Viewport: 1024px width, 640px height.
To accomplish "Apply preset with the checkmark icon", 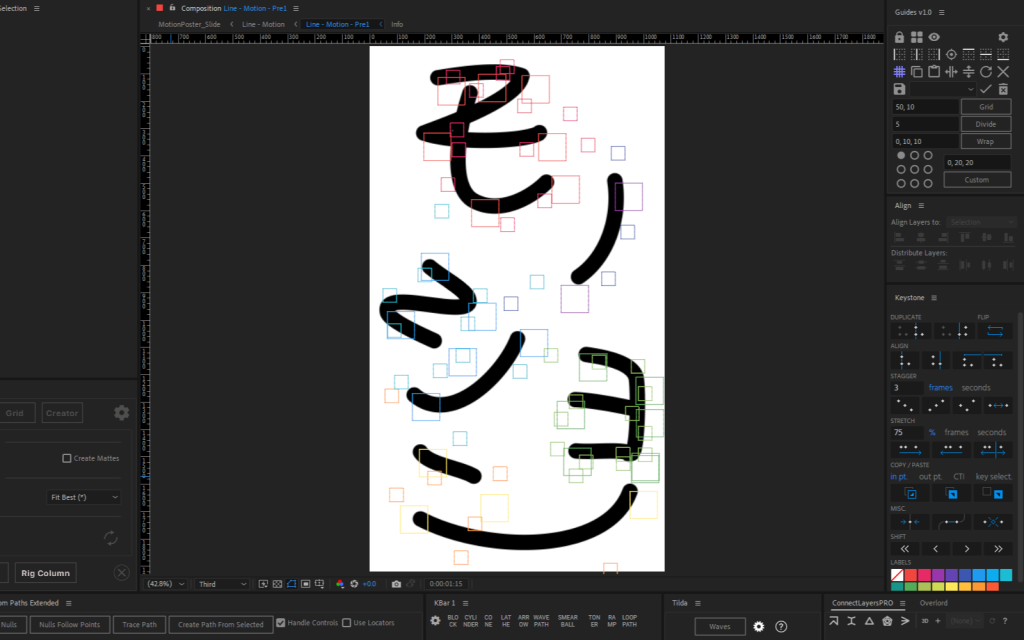I will tap(986, 89).
